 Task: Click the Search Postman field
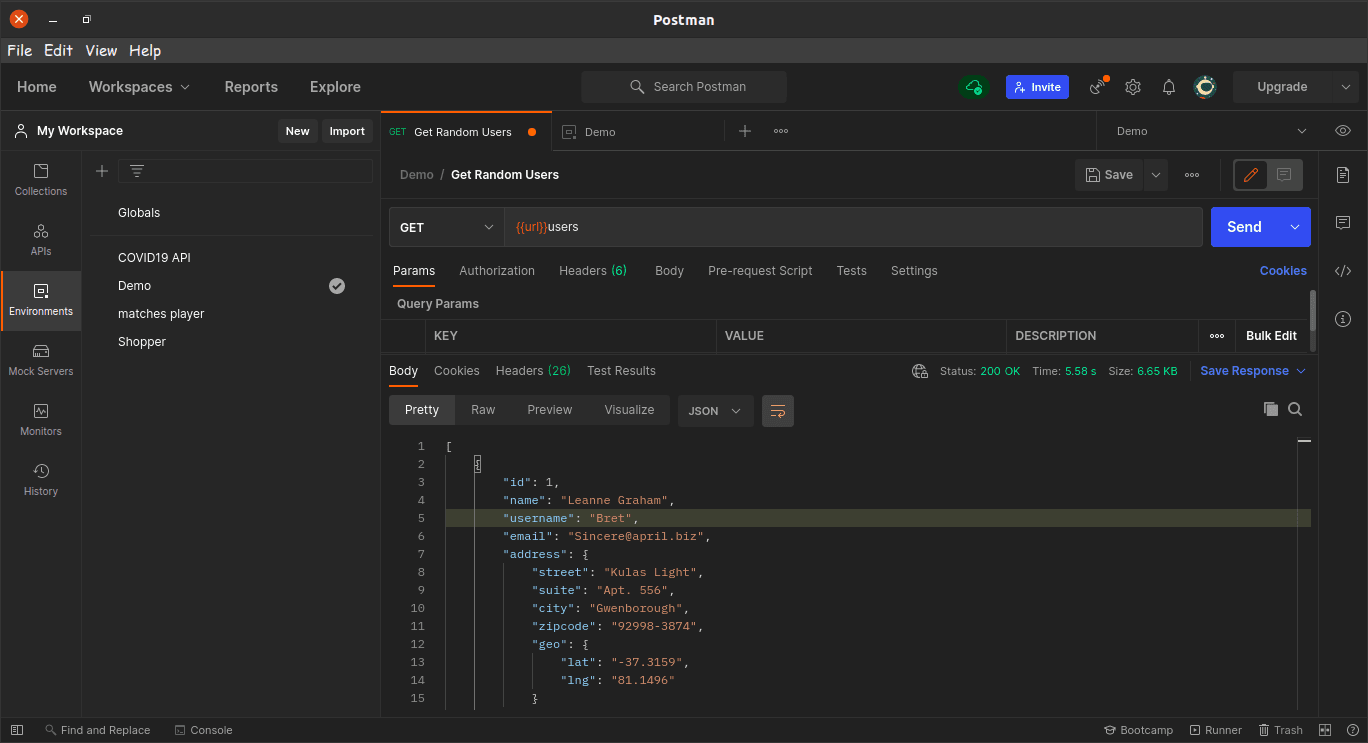click(684, 87)
